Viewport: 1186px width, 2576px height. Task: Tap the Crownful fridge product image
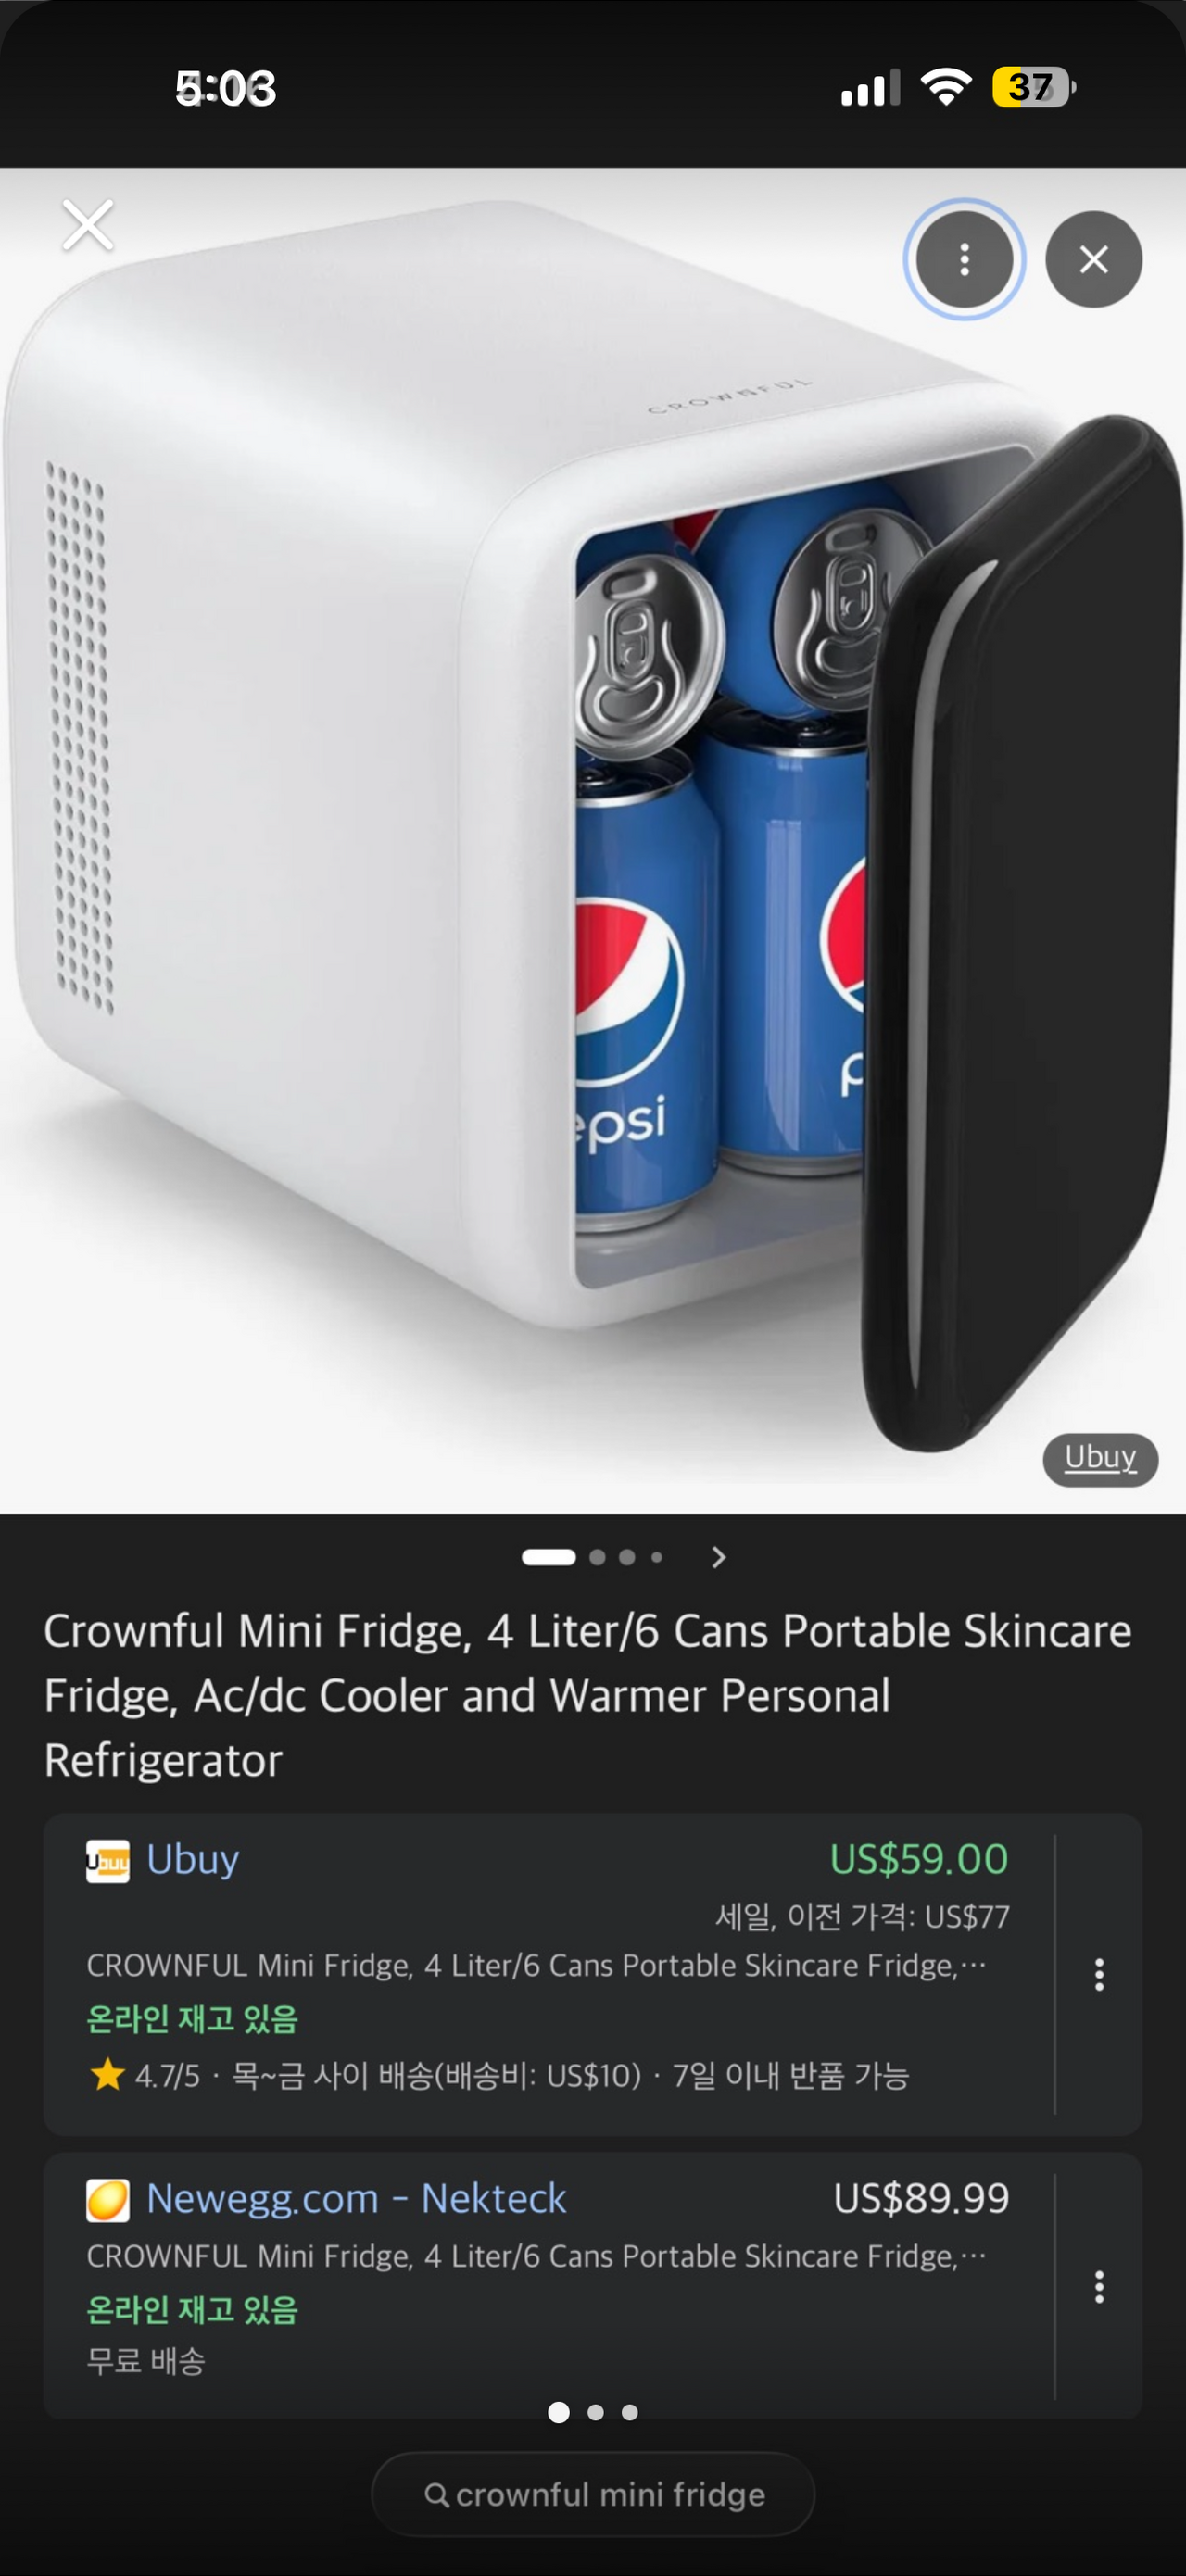[x=593, y=840]
